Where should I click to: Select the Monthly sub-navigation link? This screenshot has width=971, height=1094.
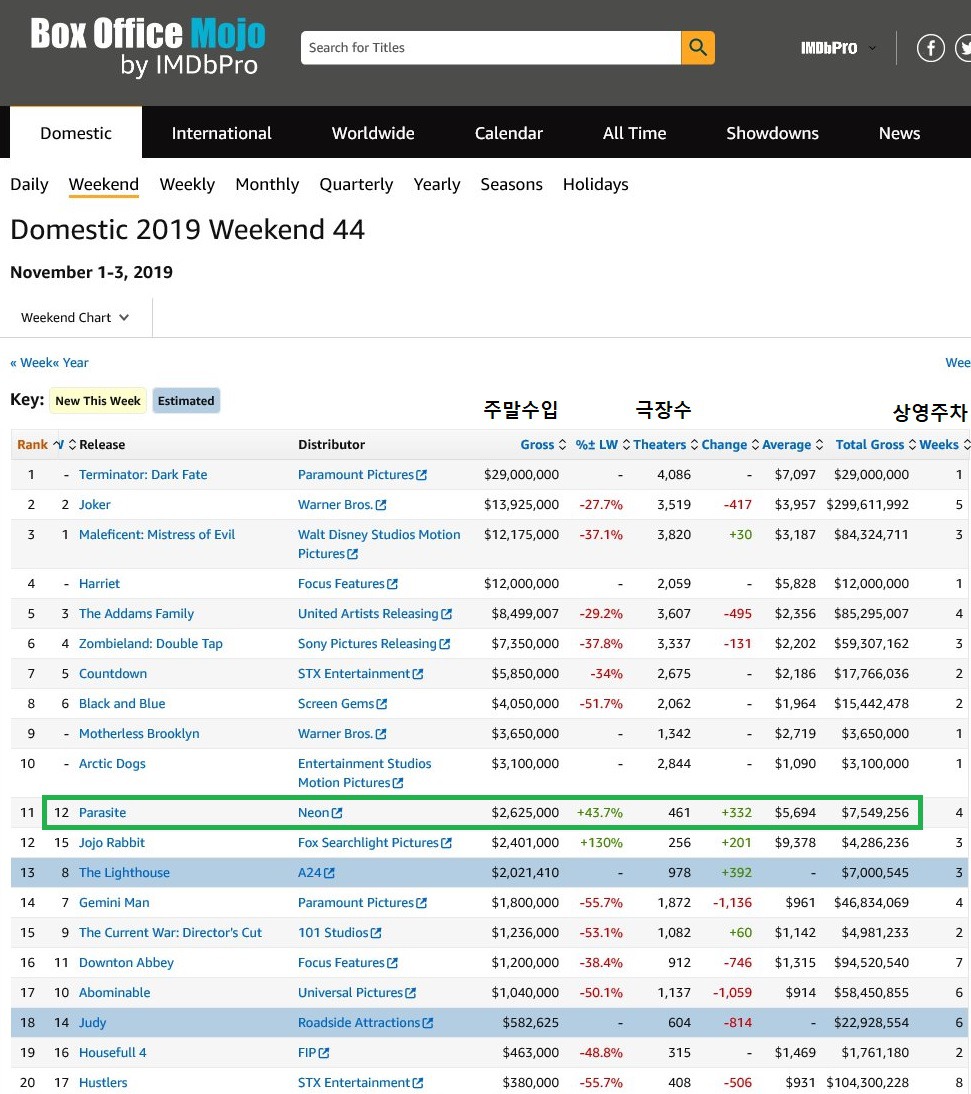(x=267, y=184)
